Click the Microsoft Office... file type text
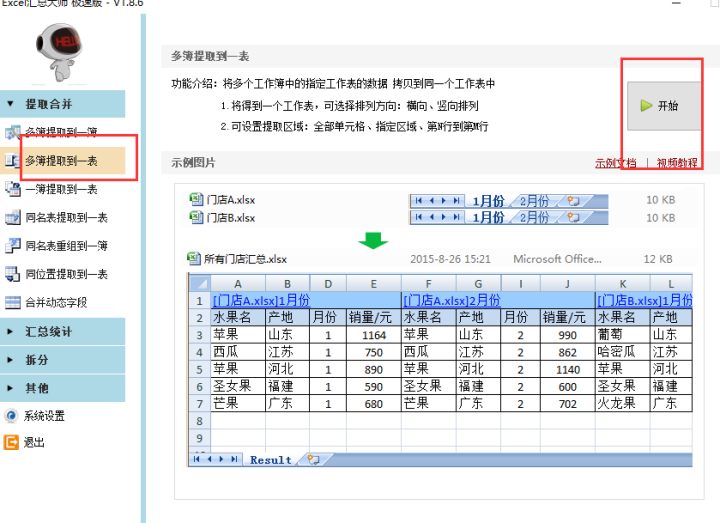This screenshot has height=523, width=720. tap(557, 259)
